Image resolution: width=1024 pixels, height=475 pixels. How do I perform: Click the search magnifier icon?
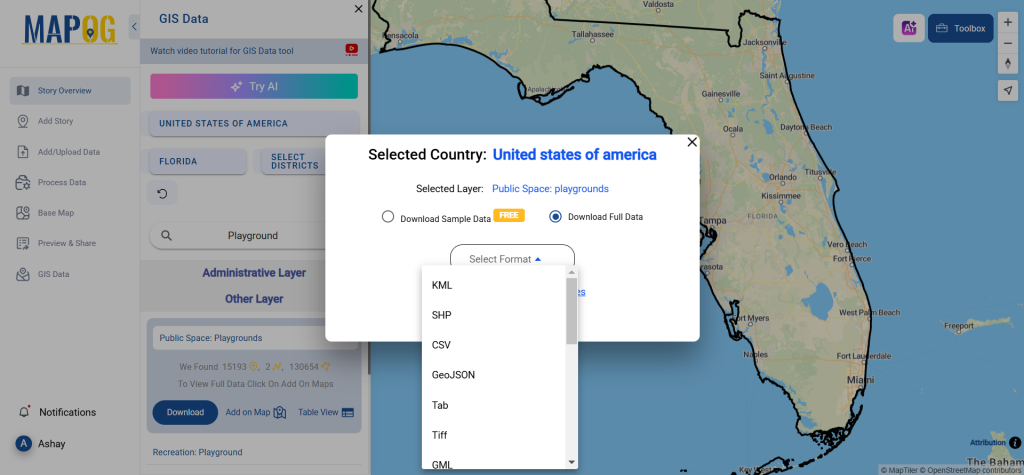click(167, 236)
